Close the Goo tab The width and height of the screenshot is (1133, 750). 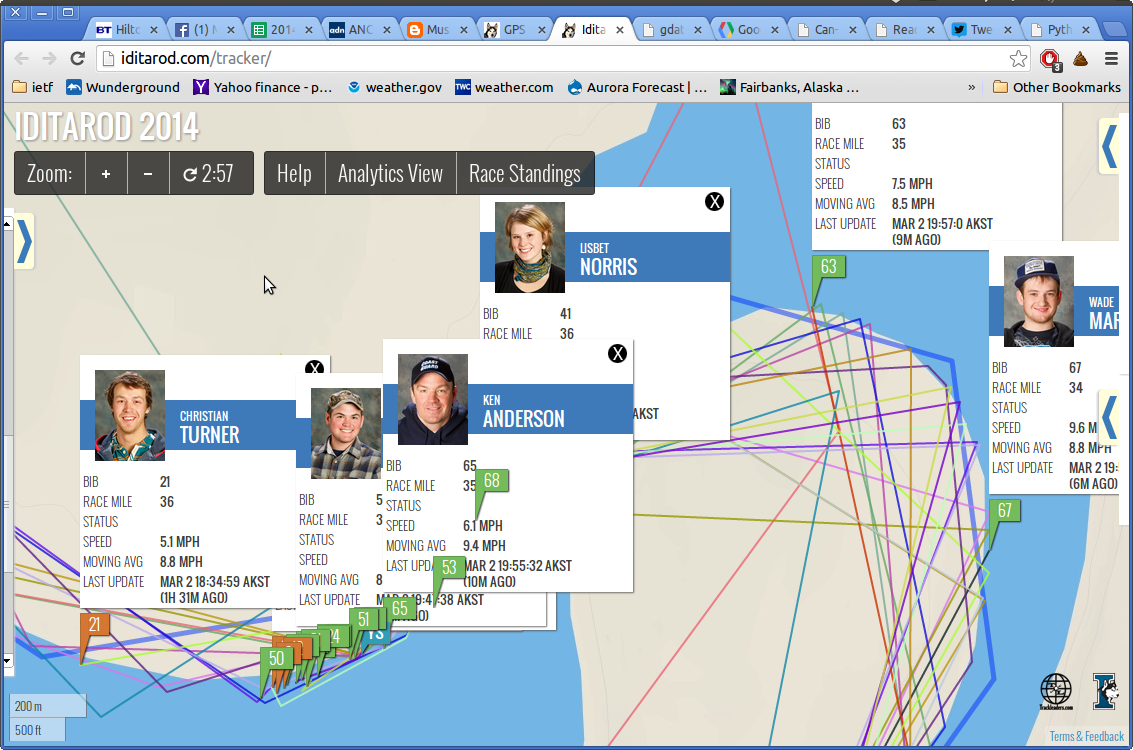click(x=775, y=30)
